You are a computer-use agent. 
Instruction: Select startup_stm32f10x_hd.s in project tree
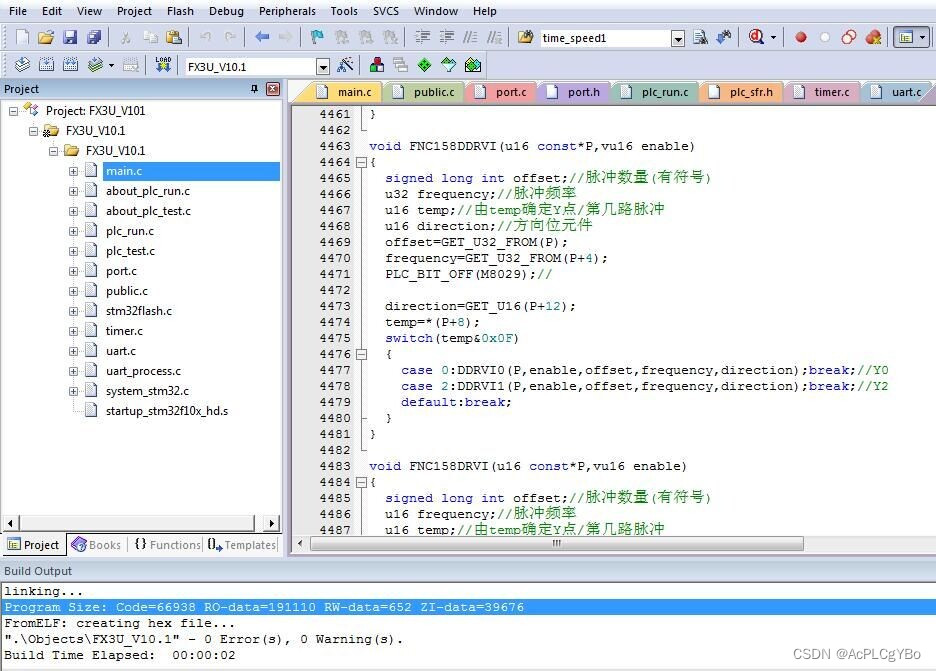coord(167,411)
